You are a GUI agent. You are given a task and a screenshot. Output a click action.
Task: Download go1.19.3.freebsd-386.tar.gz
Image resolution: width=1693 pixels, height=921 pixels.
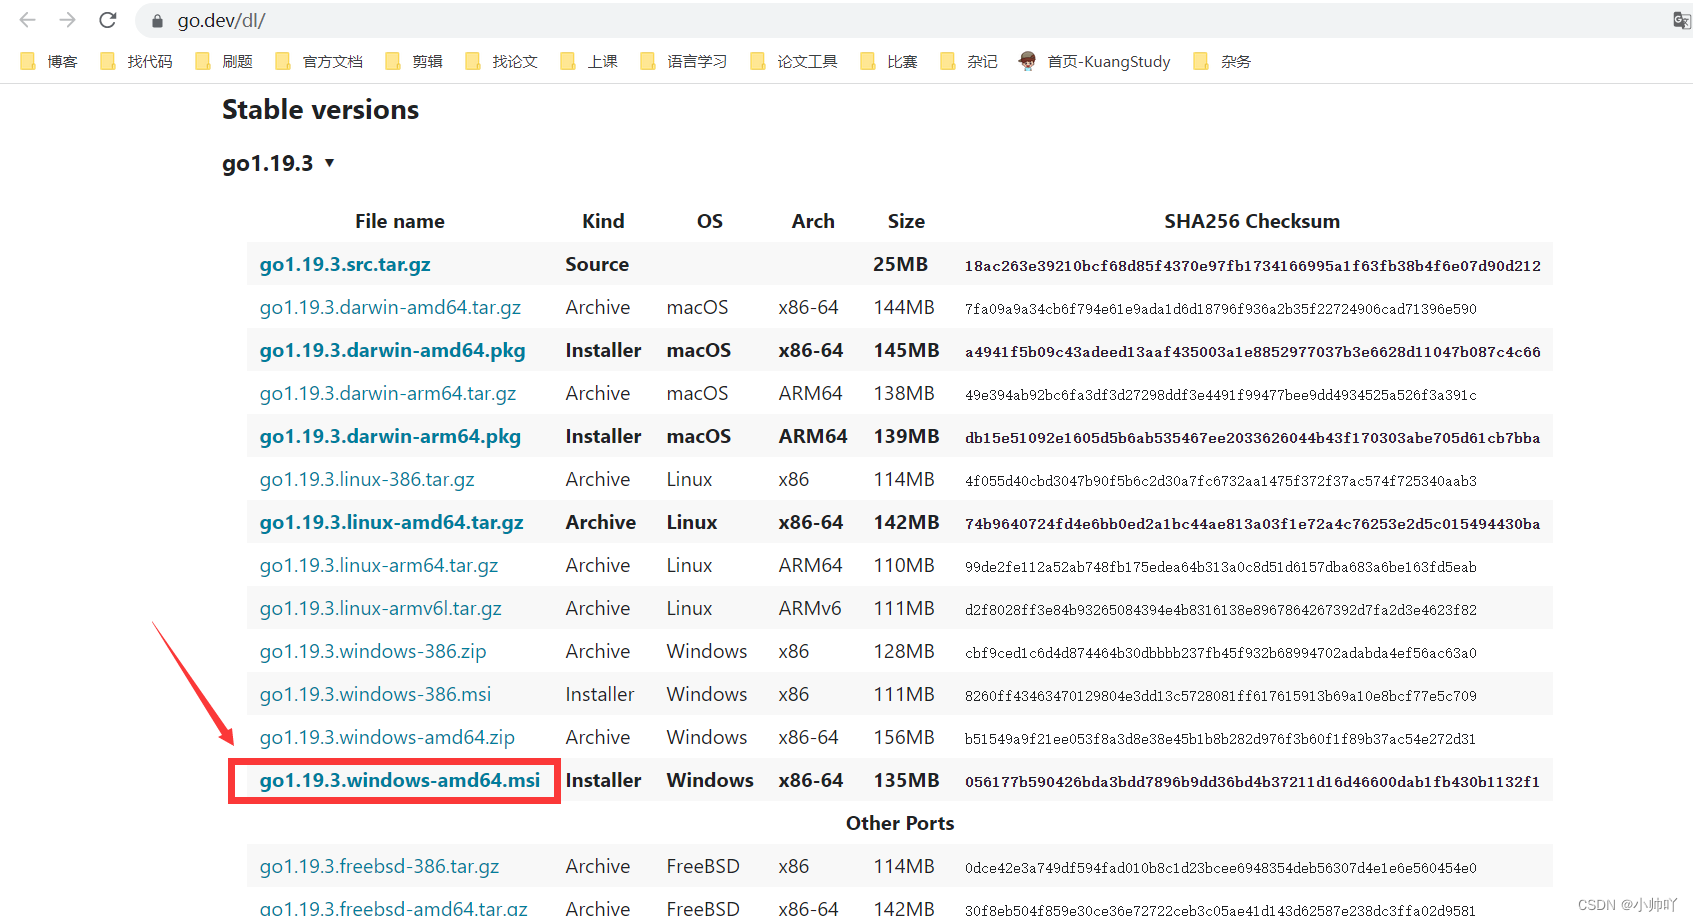(x=379, y=866)
